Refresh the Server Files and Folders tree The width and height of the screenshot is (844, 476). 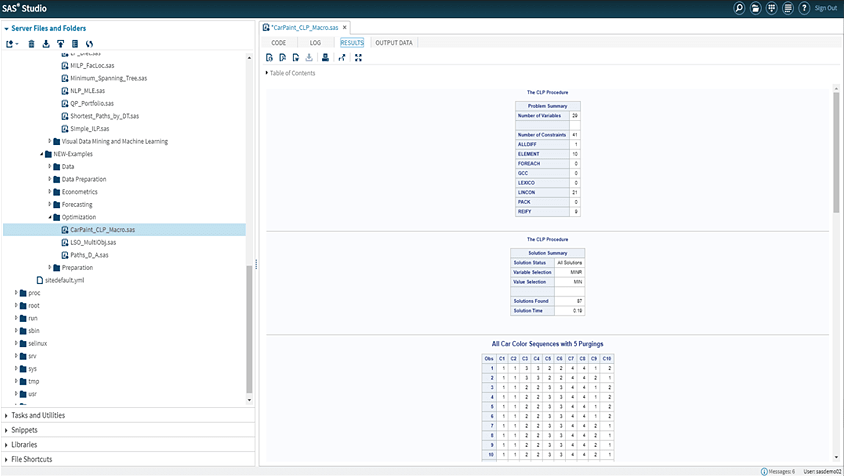89,44
